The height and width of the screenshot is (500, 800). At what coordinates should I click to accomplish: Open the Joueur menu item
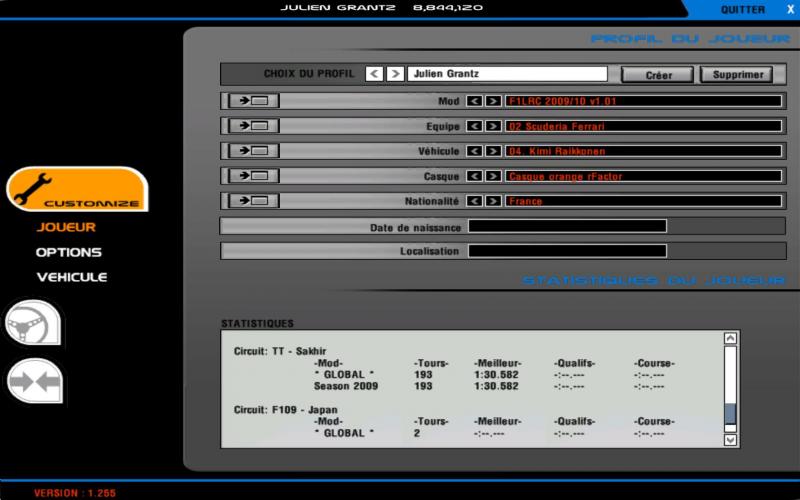tap(66, 227)
